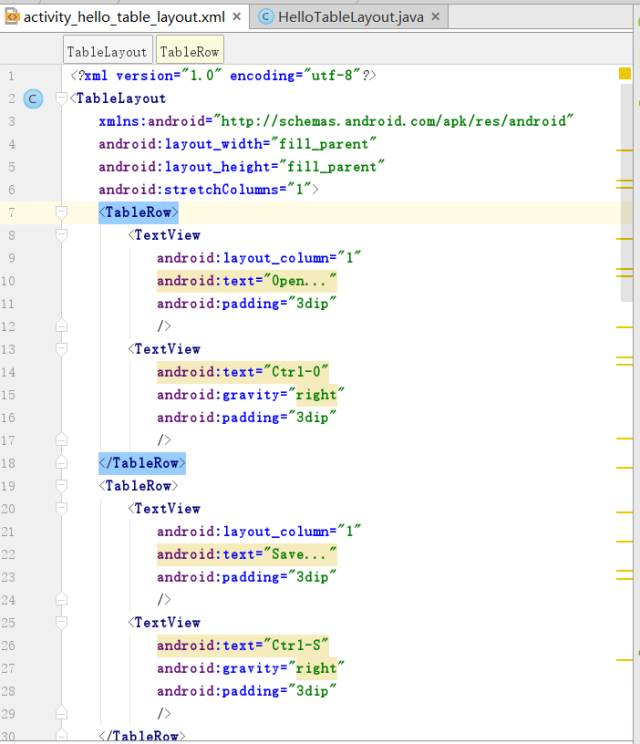This screenshot has height=744, width=640.
Task: Click TextView tag on line 8
Action: pyautogui.click(x=164, y=235)
